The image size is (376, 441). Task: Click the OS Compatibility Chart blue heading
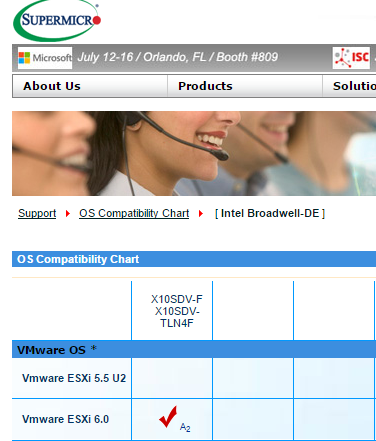click(x=78, y=259)
